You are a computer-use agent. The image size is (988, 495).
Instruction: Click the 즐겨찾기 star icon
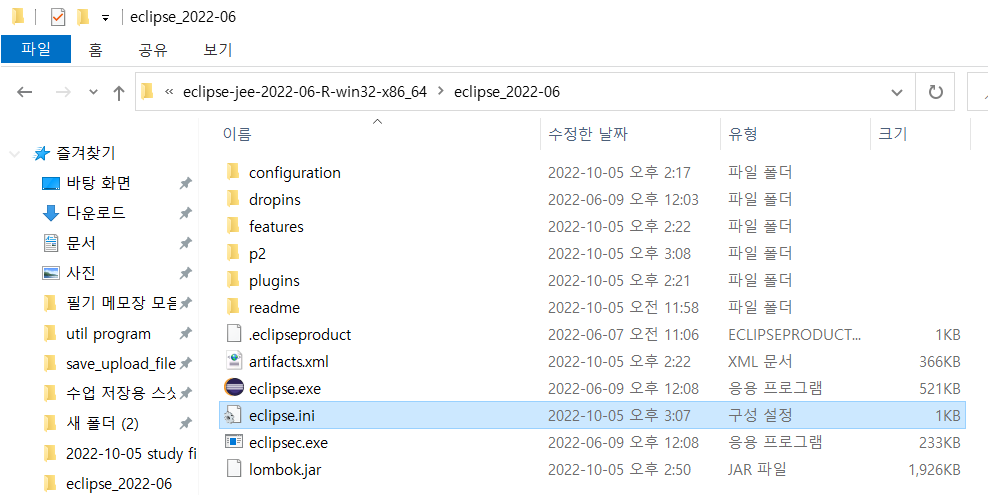[42, 153]
